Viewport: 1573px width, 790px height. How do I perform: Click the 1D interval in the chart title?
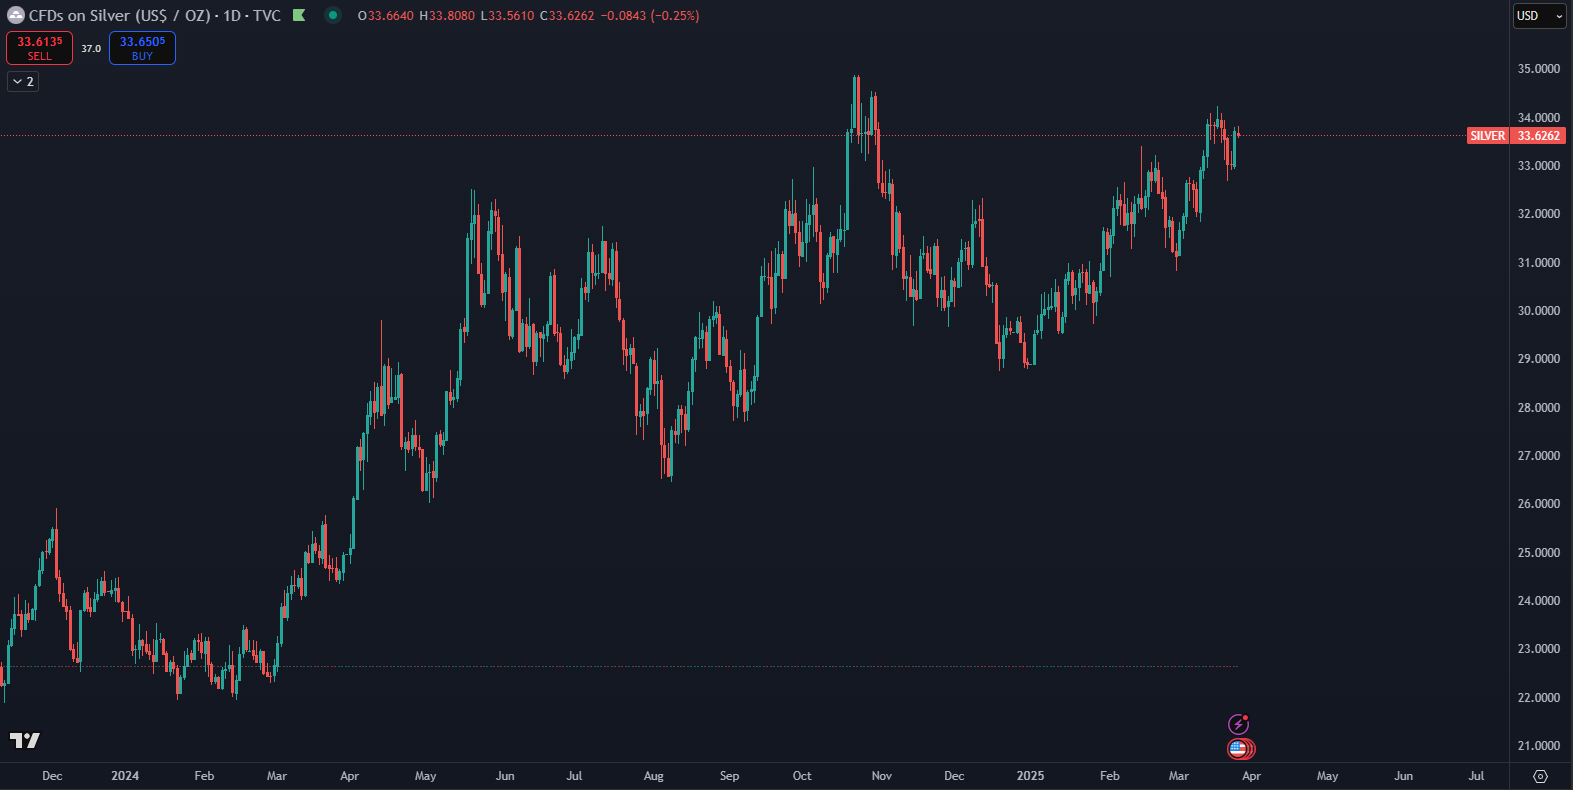(x=232, y=16)
